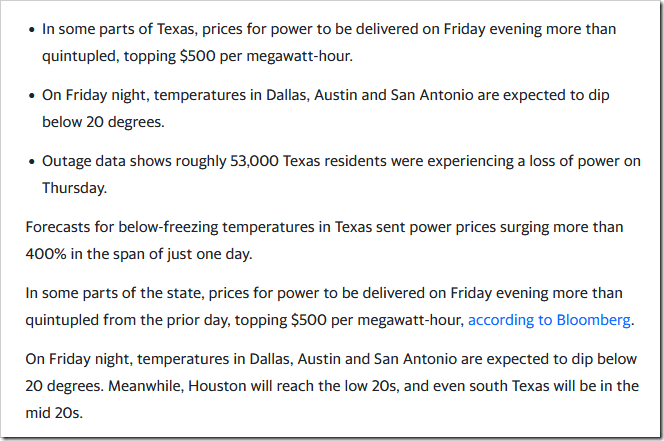Open the "according to Bloomberg" link

click(x=550, y=321)
